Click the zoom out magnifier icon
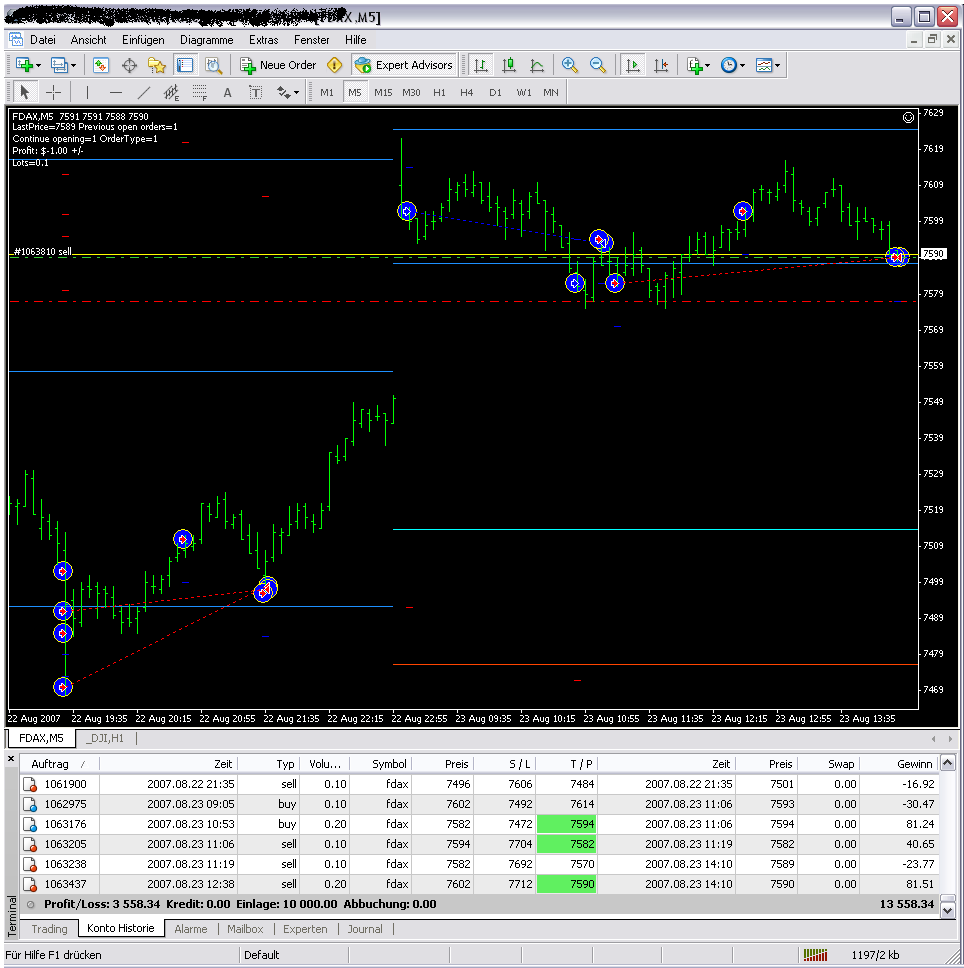964x968 pixels. pyautogui.click(x=598, y=65)
